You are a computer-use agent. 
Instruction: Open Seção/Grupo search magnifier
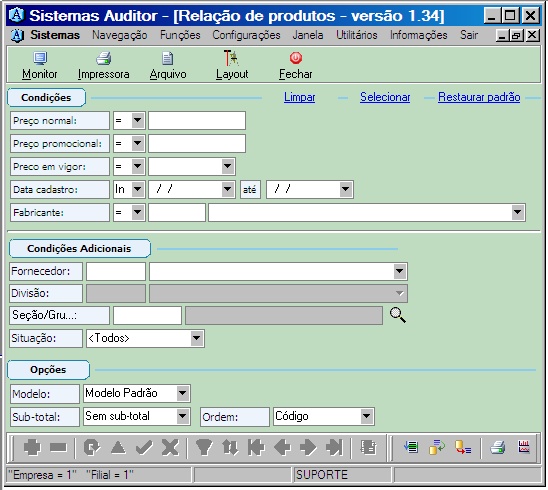[397, 315]
